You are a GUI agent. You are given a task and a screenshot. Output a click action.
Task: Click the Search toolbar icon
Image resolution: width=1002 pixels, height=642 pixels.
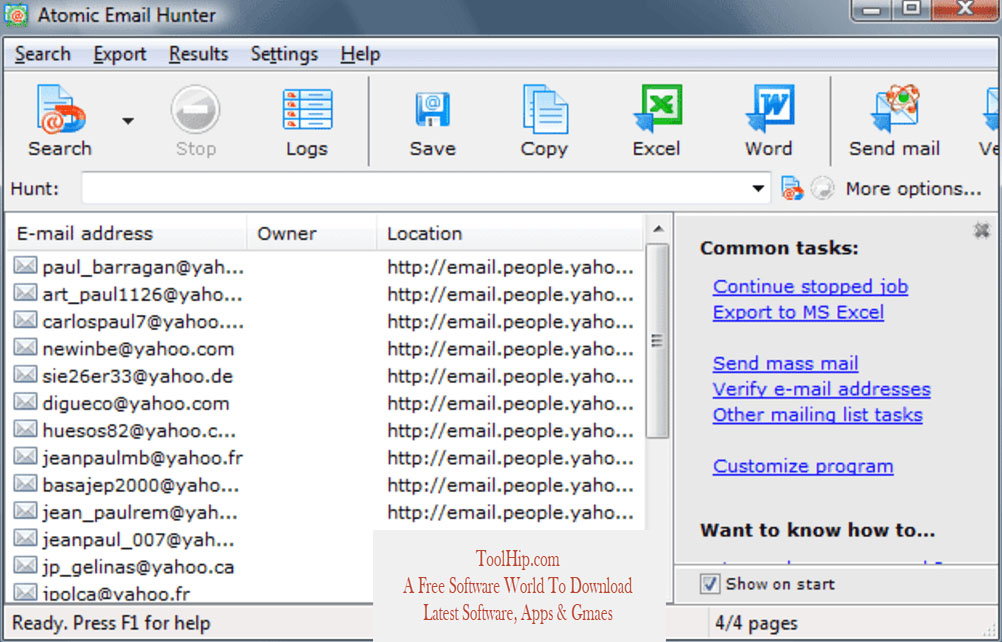61,110
